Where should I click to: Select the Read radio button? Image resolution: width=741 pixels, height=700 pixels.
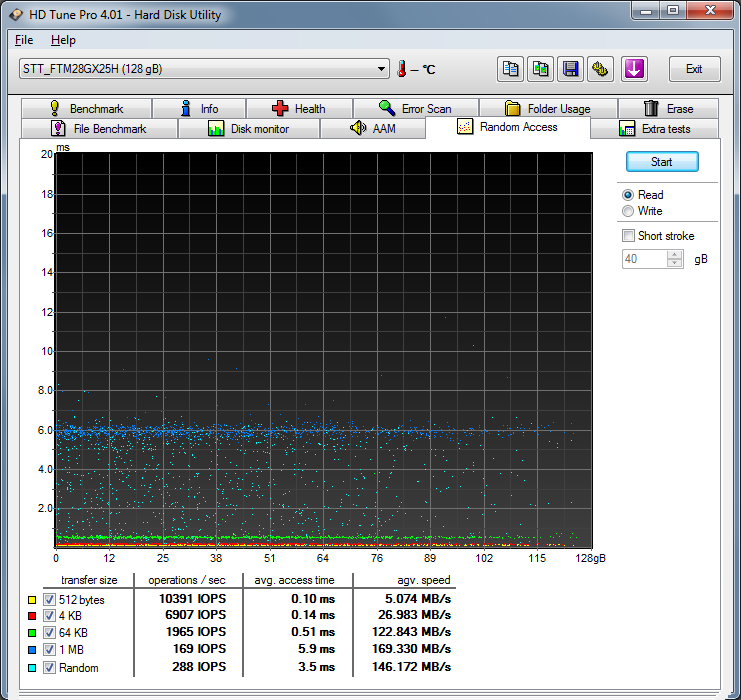click(x=628, y=195)
